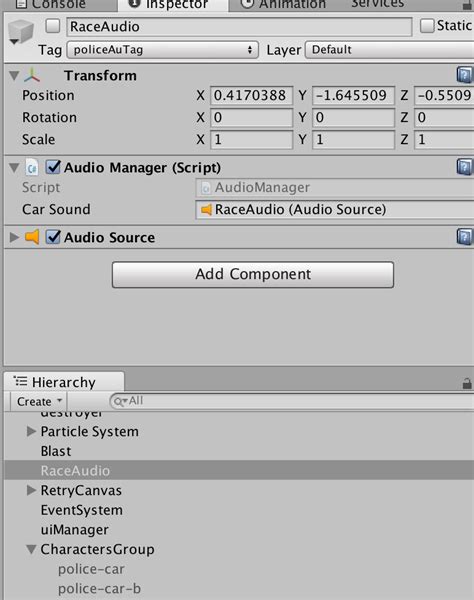Viewport: 474px width, 600px height.
Task: Open the Layer dropdown Default
Action: [389, 50]
